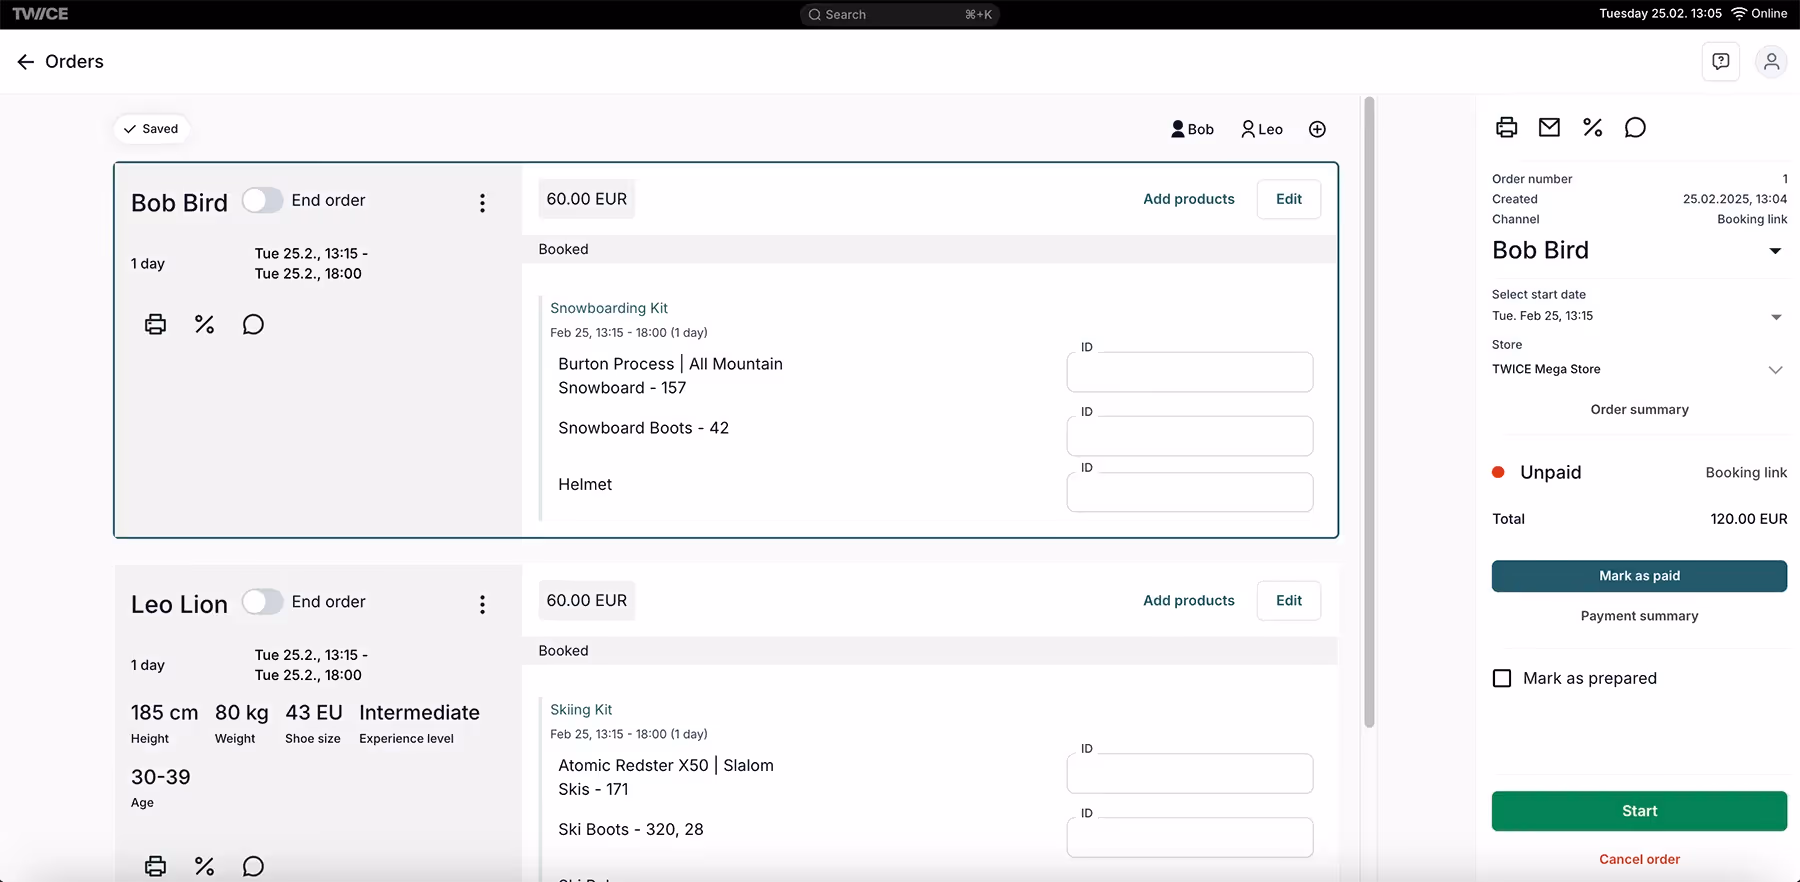Click Order summary tab in sidebar

[1639, 410]
